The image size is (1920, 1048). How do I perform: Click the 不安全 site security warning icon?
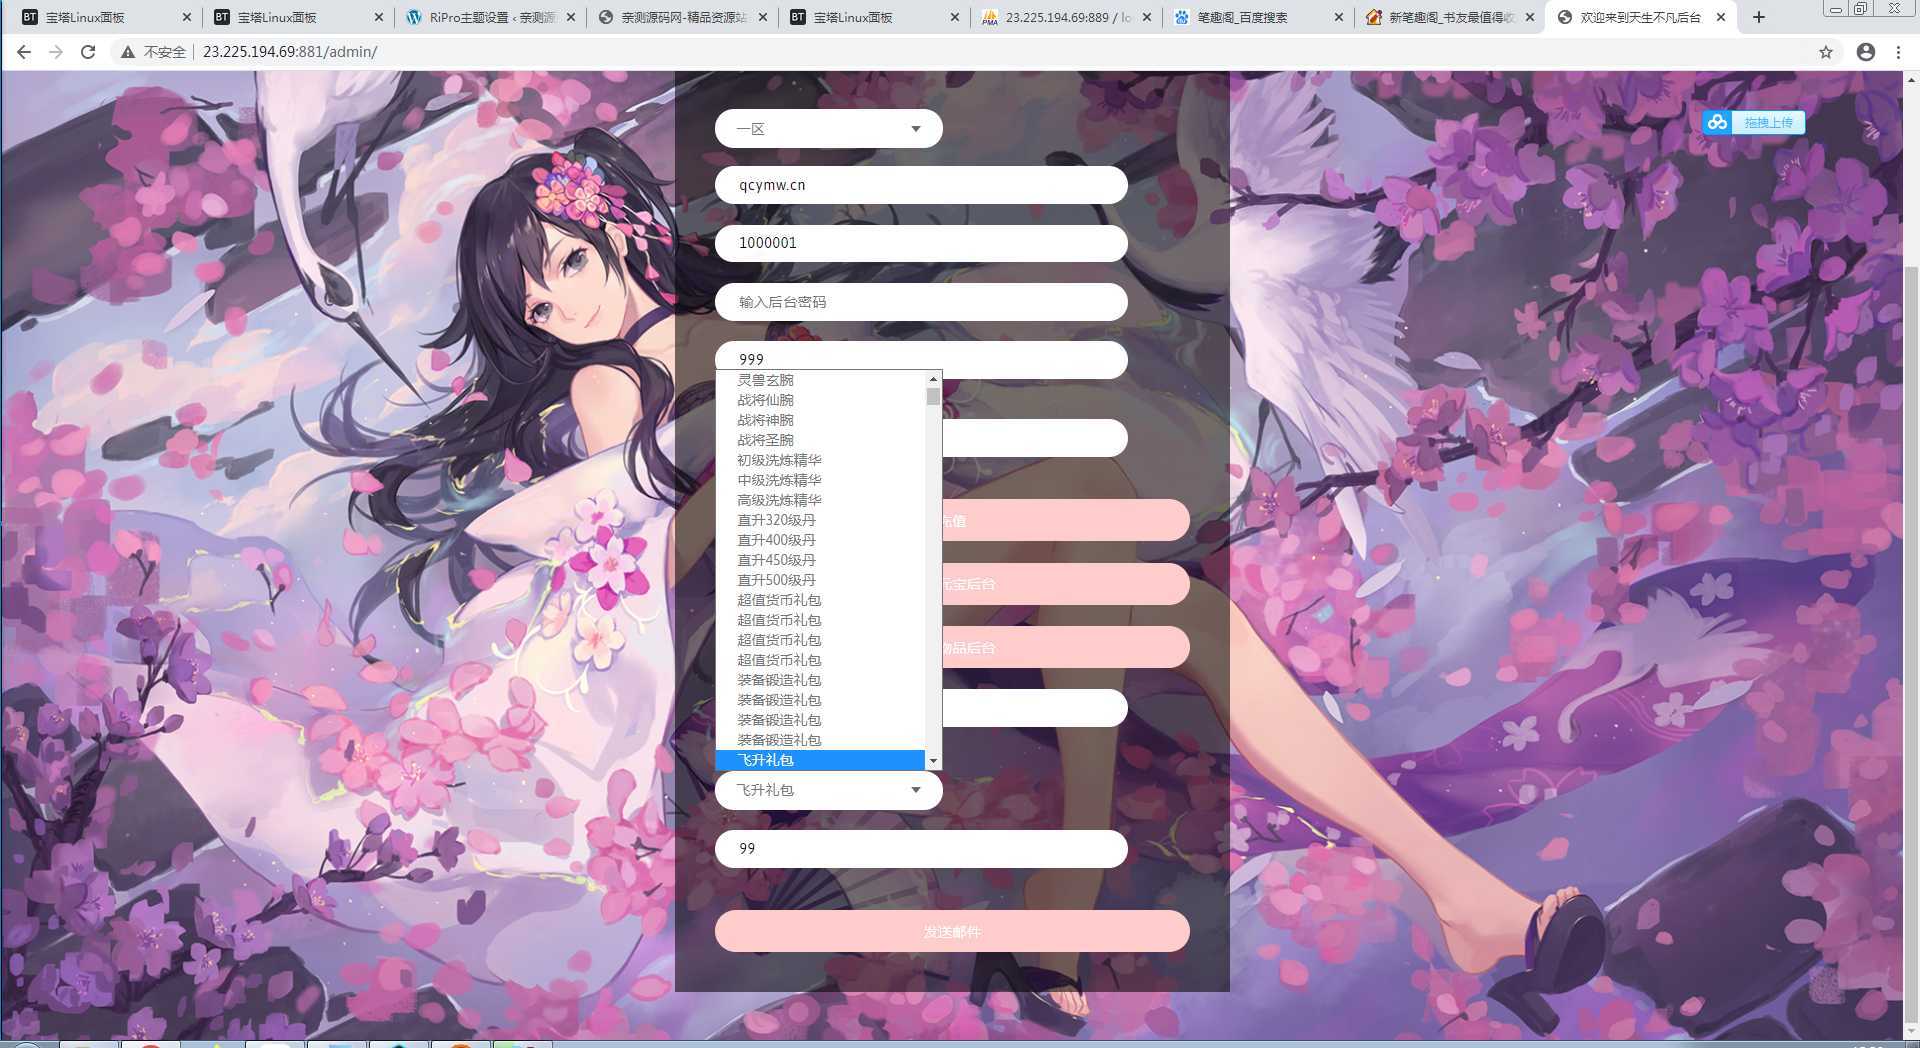click(128, 52)
